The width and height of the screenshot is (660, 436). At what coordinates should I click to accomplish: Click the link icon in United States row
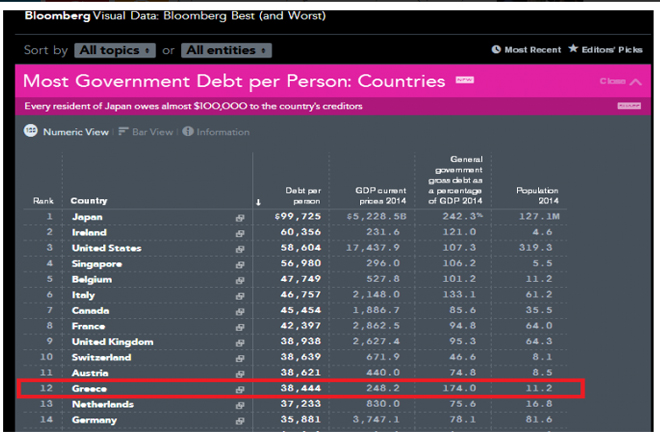click(x=240, y=248)
